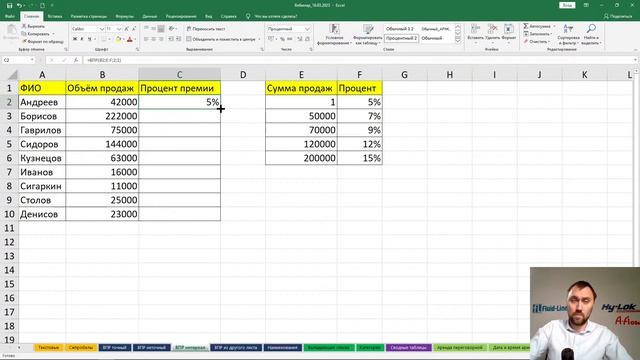This screenshot has width=640, height=360.
Task: Apply the Обычный 3 2 cell style
Action: pyautogui.click(x=400, y=29)
